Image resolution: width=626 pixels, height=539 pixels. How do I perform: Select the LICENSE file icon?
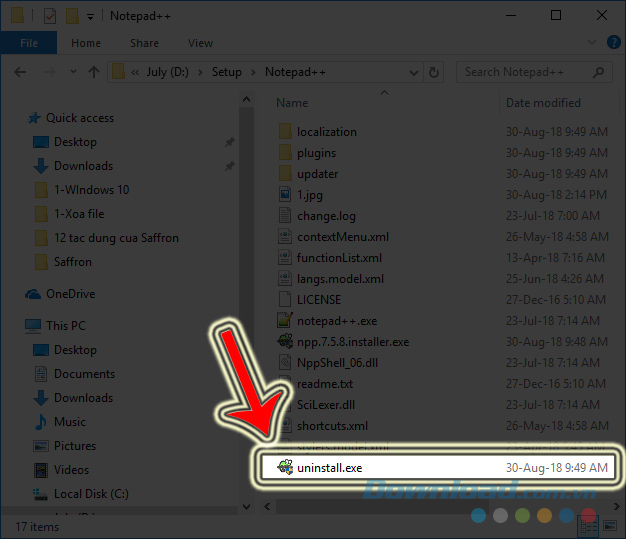285,299
